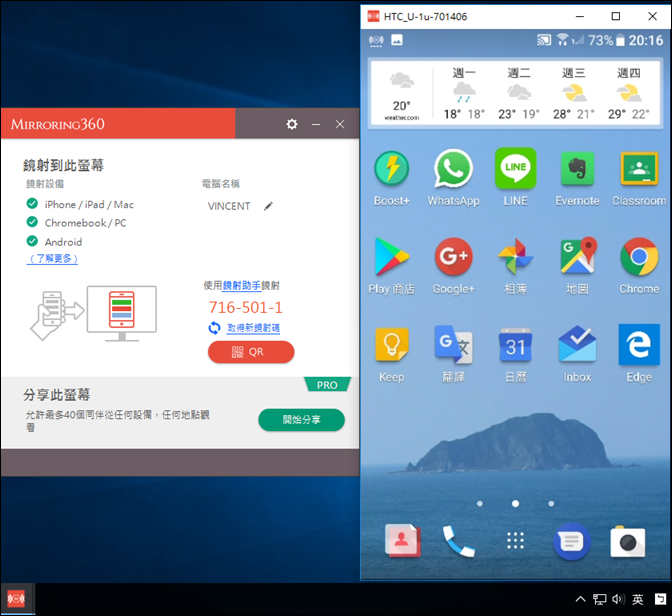The width and height of the screenshot is (672, 616).
Task: Open Play Store app icon
Action: 391,256
